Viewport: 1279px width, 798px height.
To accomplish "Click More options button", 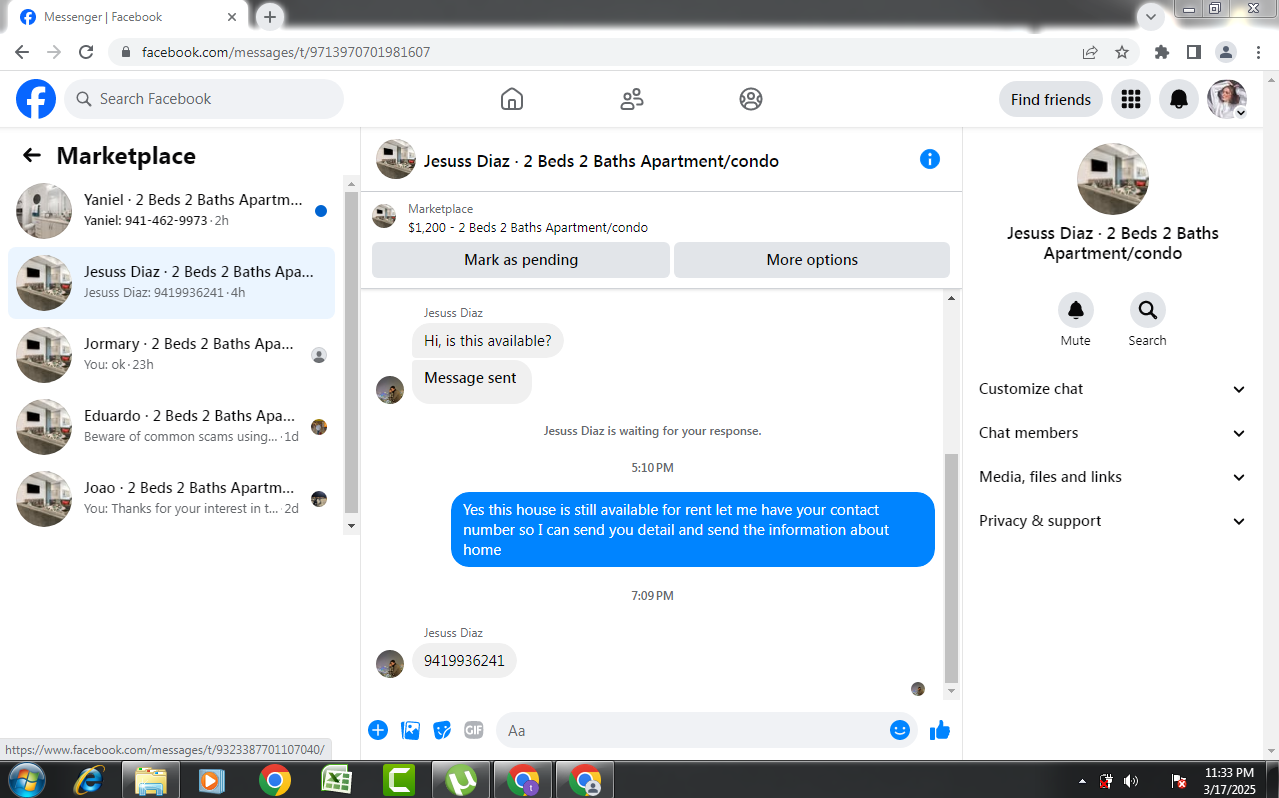I will 812,260.
